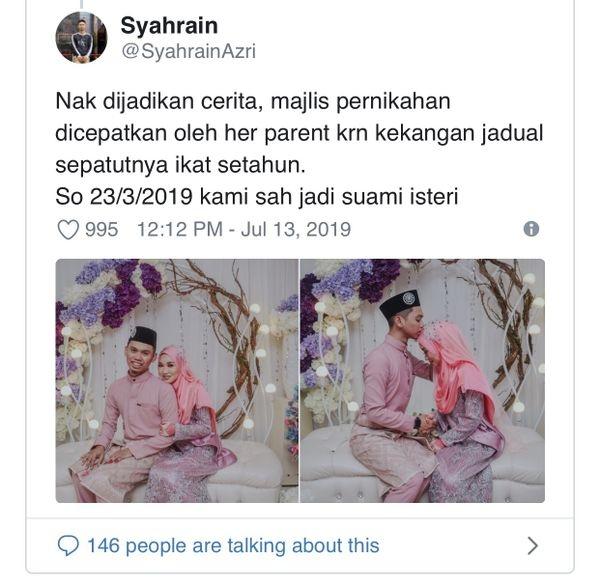The image size is (600, 586).
Task: Click the speech bubble conversation icon
Action: (x=68, y=545)
